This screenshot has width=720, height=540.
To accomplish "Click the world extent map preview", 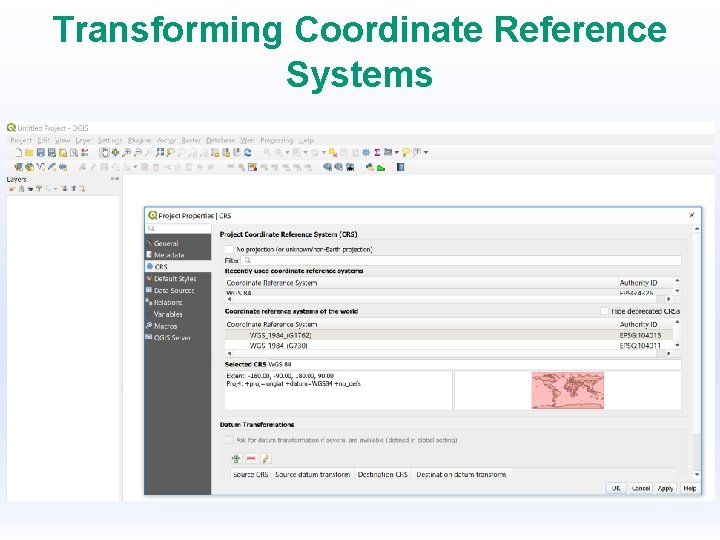I will coord(568,391).
